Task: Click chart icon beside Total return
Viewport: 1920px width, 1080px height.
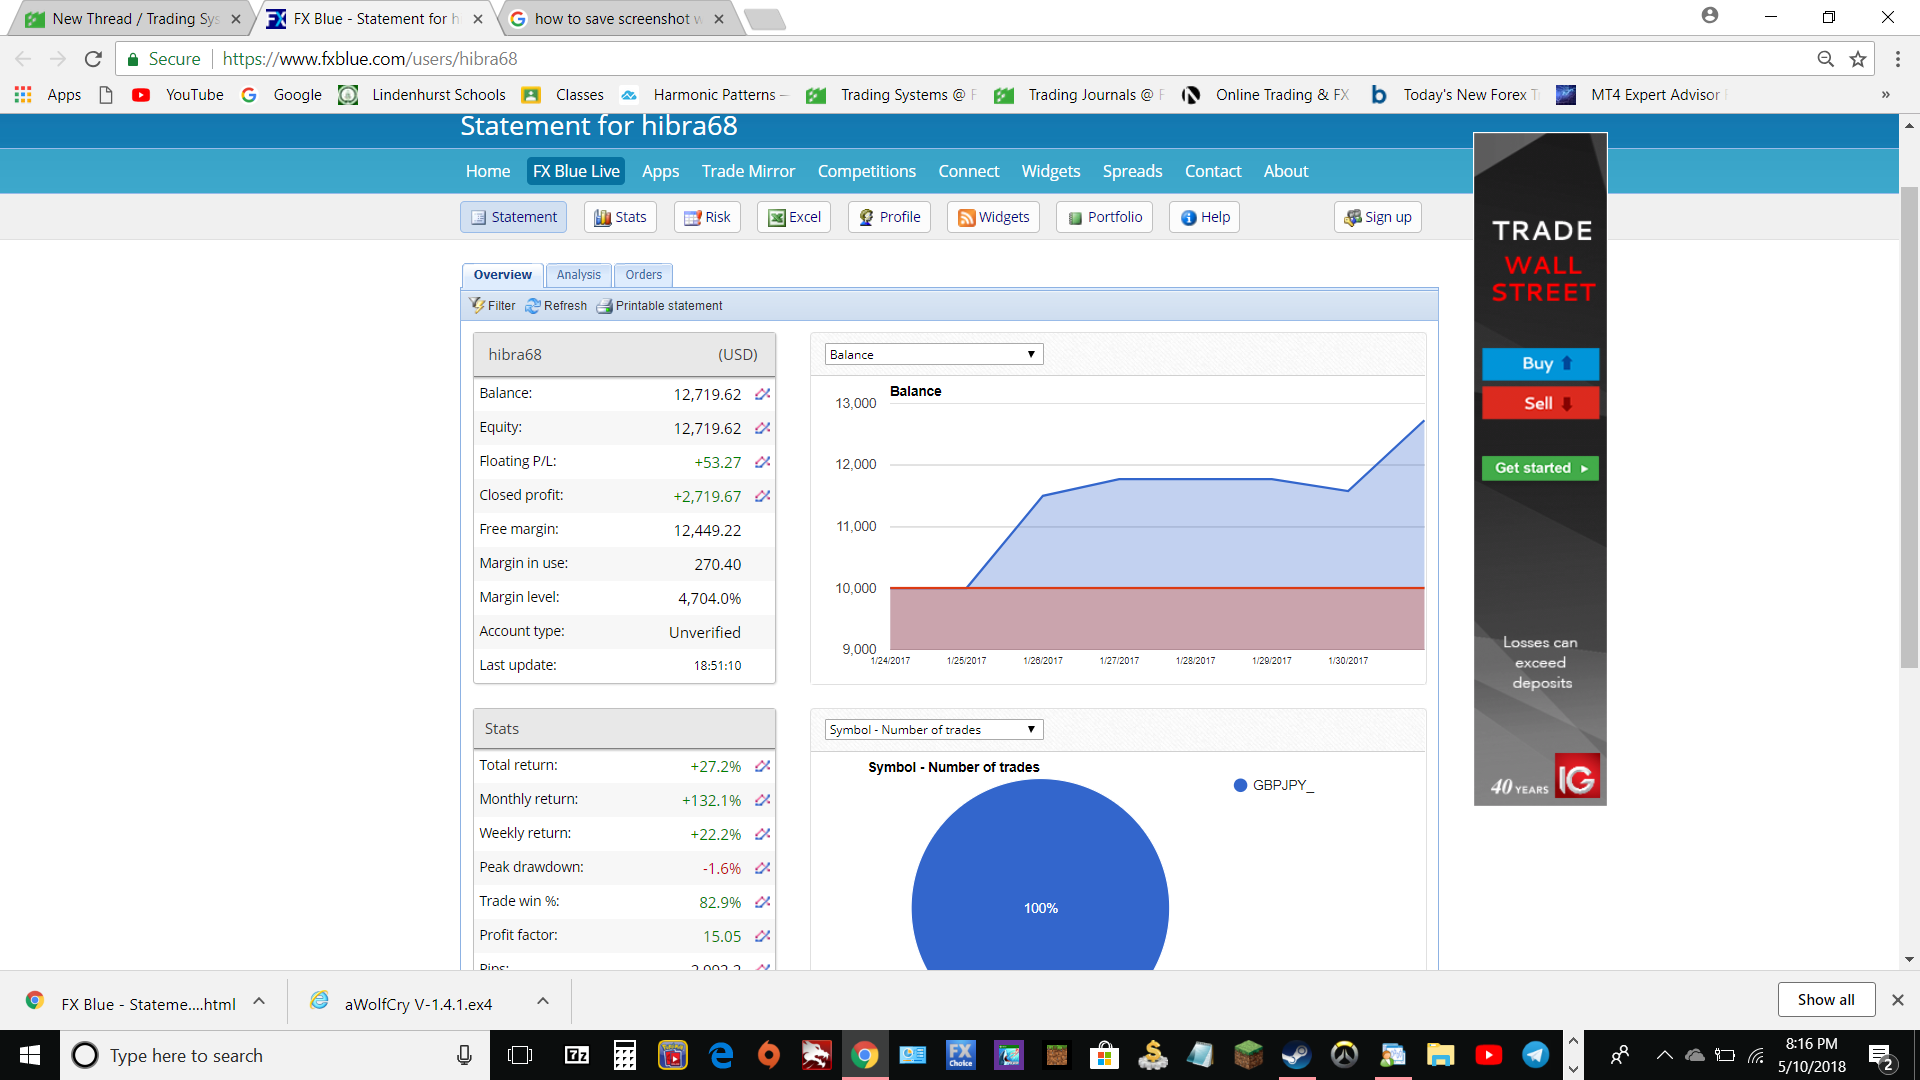Action: (762, 766)
